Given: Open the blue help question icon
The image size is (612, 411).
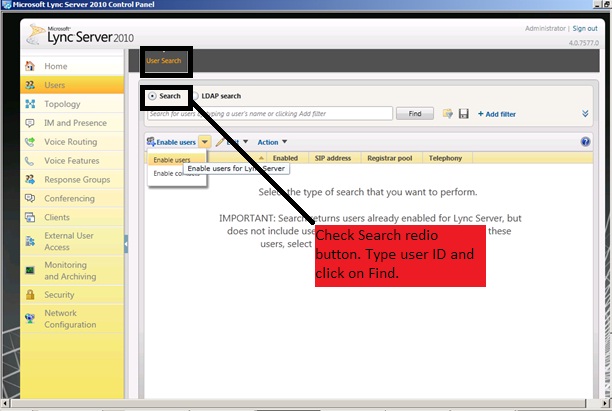Looking at the screenshot, I should [x=585, y=142].
